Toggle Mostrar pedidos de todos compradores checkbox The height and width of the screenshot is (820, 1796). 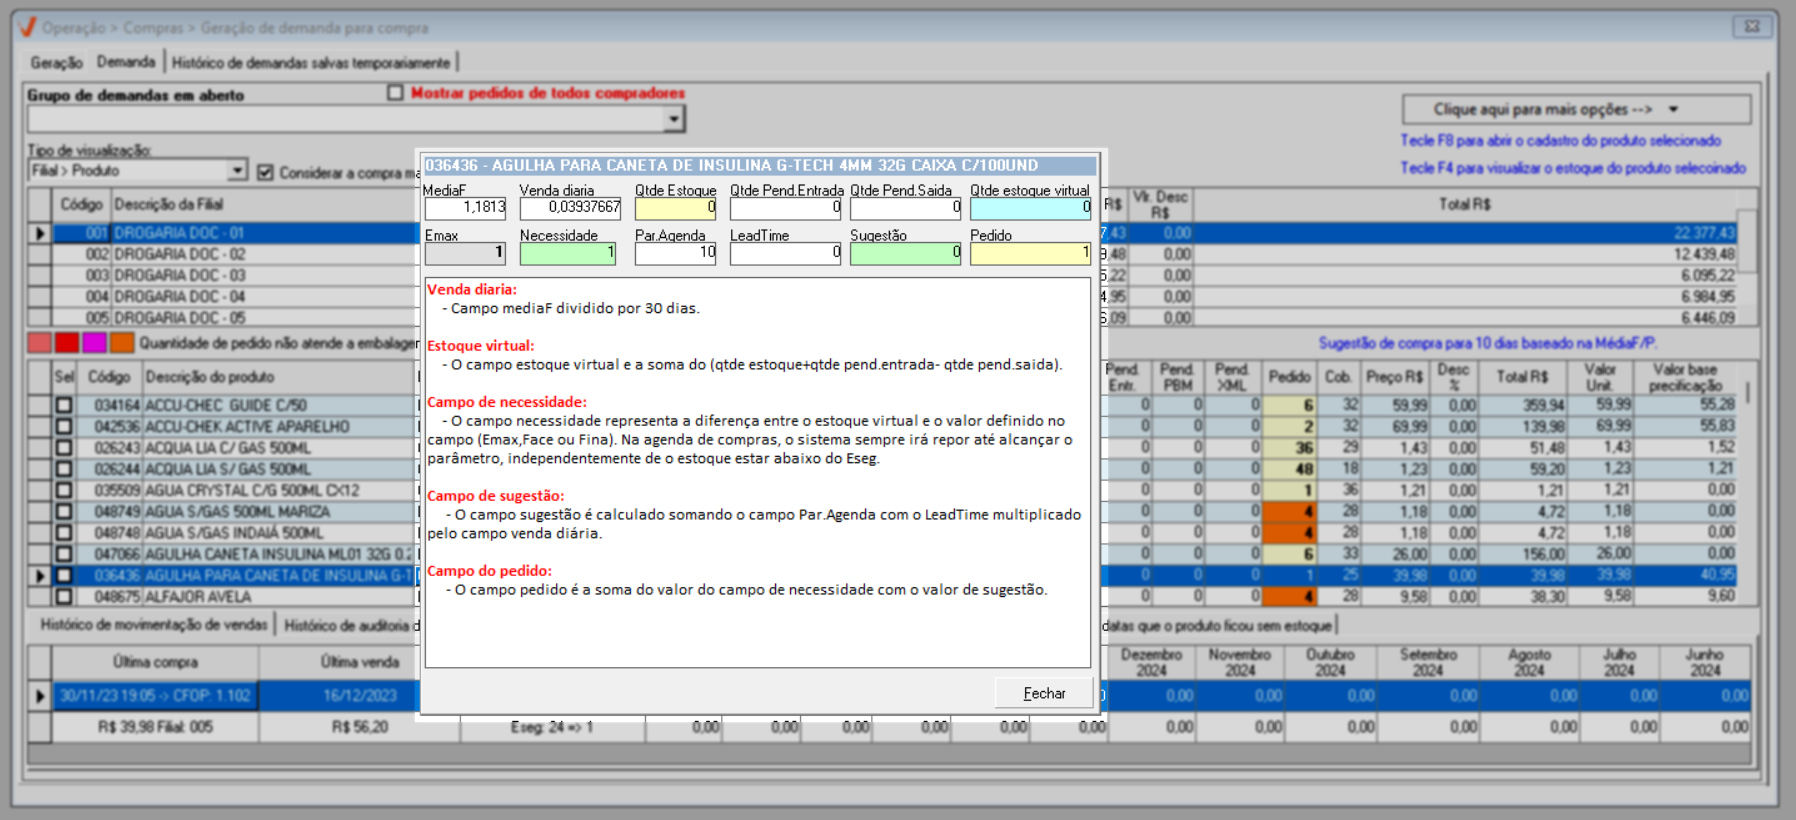396,93
